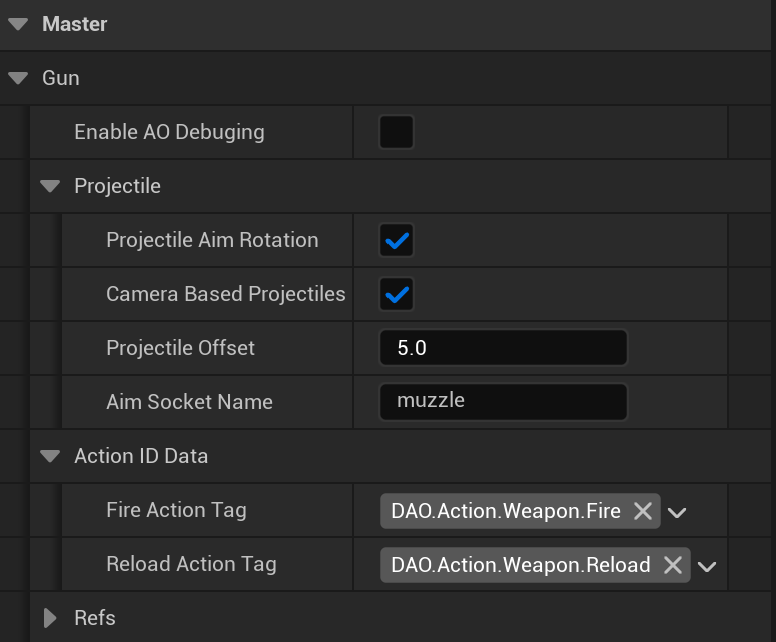Collapse the Master category arrow
The width and height of the screenshot is (776, 642).
[18, 24]
